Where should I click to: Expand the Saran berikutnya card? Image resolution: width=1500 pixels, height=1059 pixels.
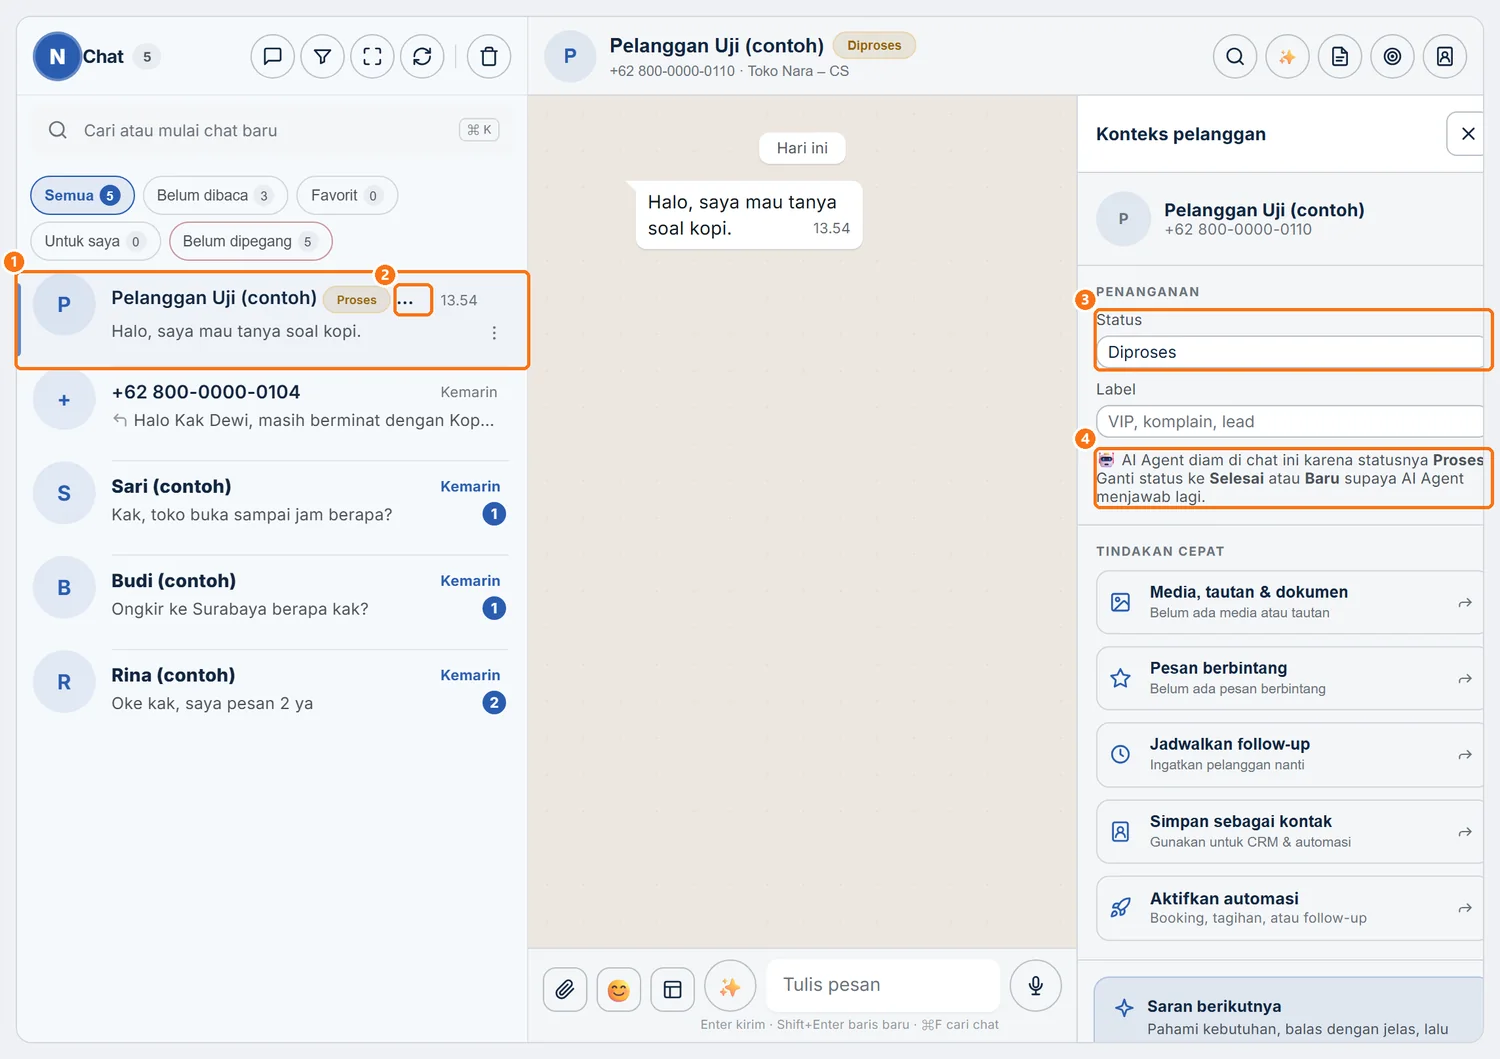pos(1289,1011)
